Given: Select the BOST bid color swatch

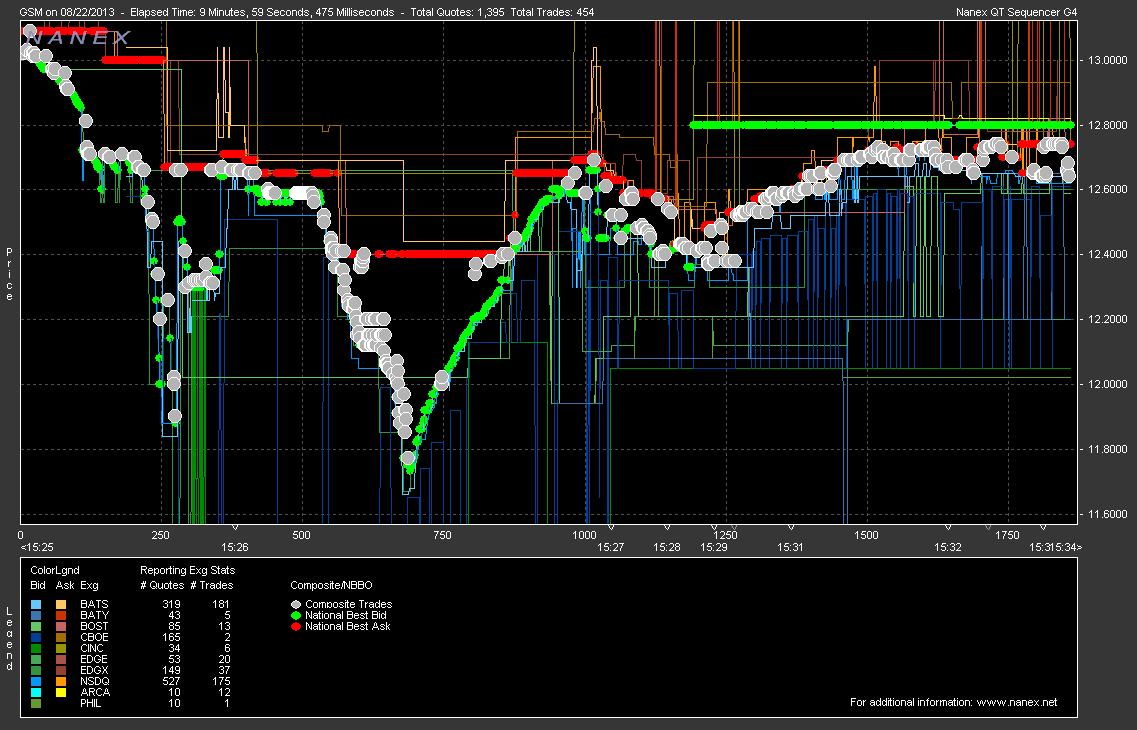Looking at the screenshot, I should click(x=37, y=626).
